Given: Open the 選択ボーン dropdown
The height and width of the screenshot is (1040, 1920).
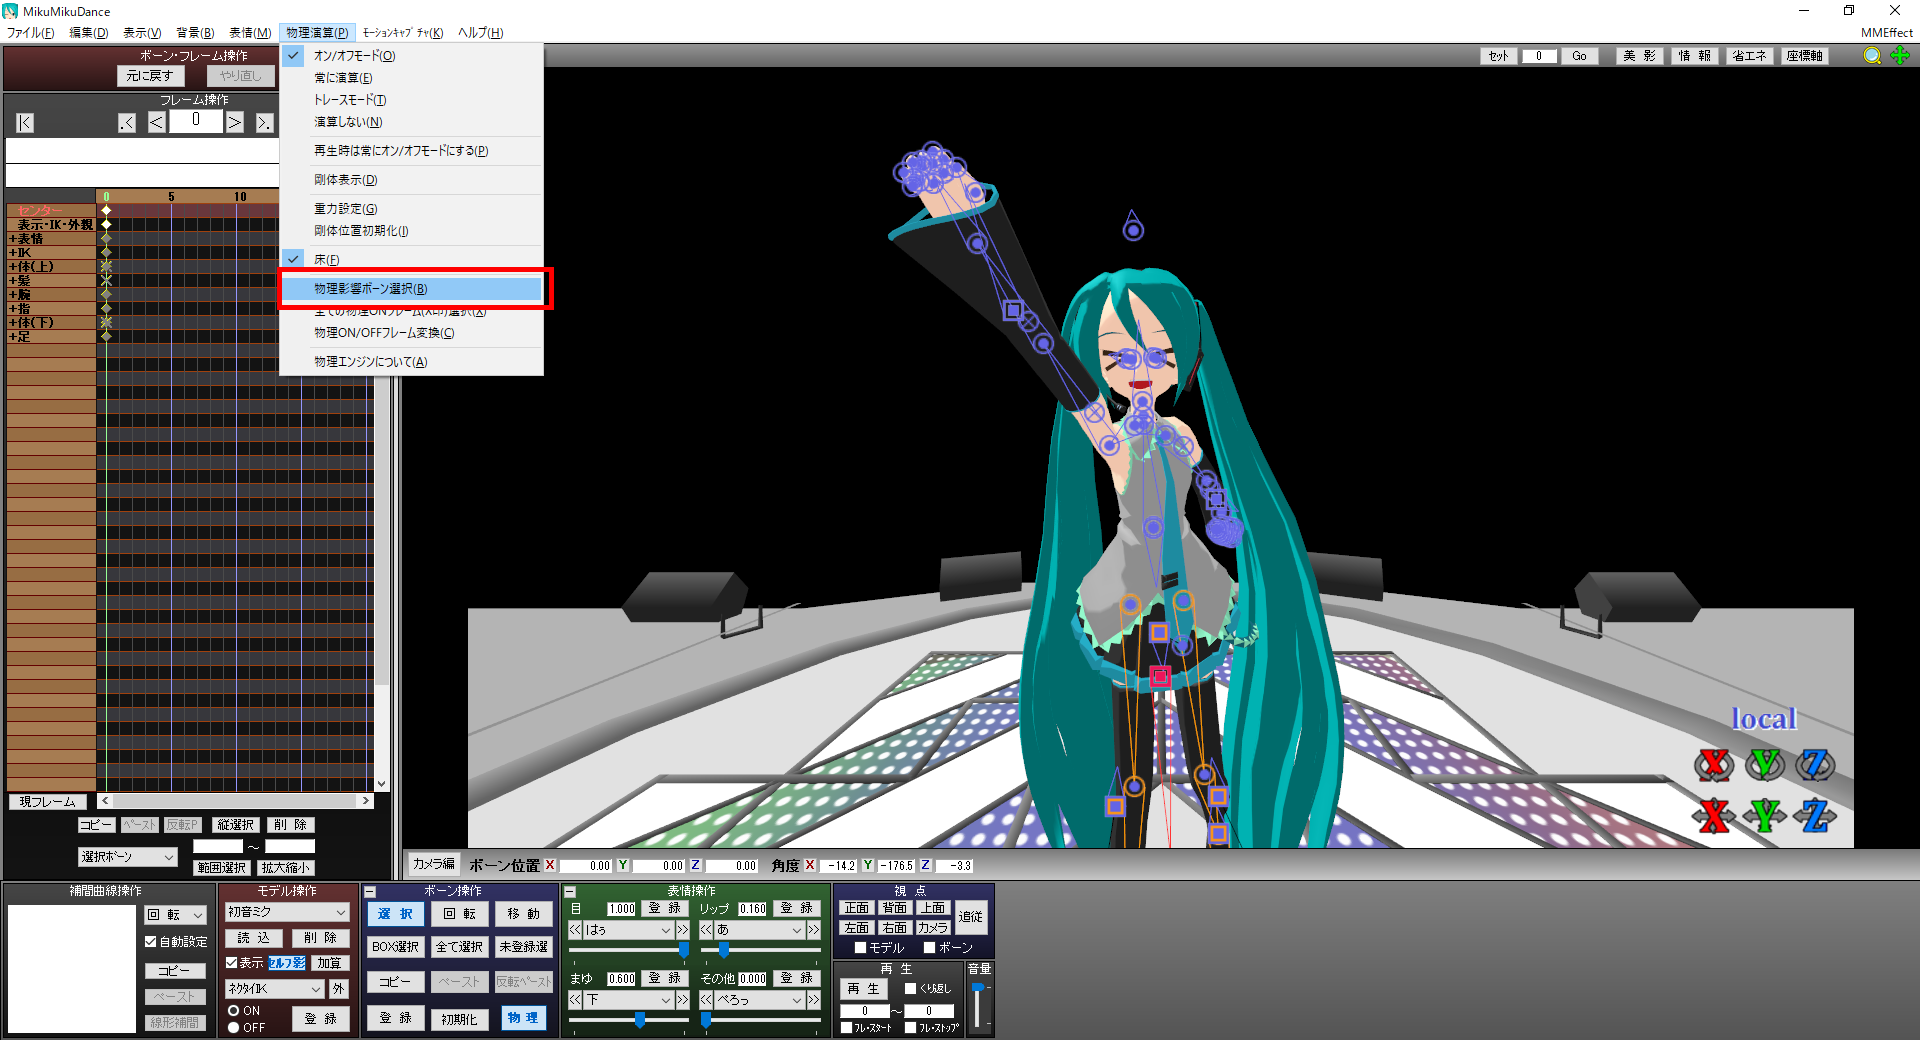Looking at the screenshot, I should pos(128,857).
